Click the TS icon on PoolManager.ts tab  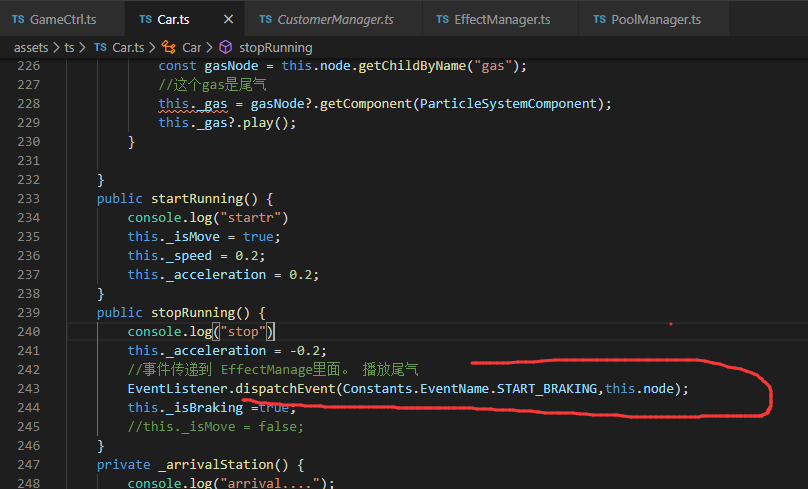tap(599, 19)
